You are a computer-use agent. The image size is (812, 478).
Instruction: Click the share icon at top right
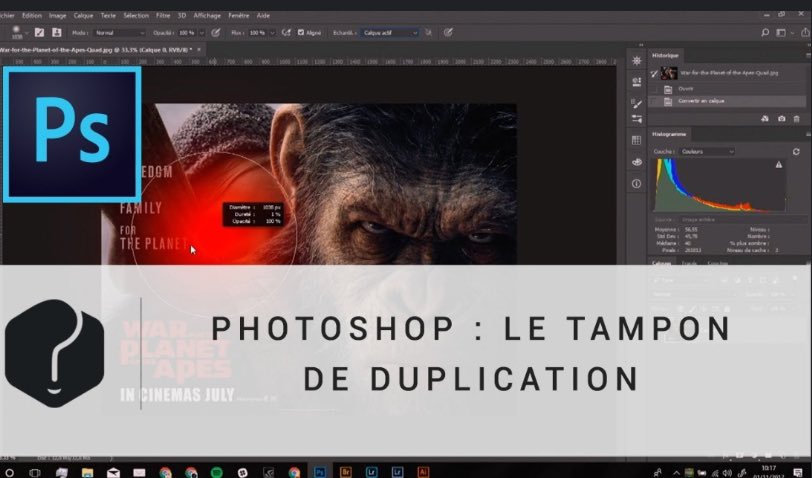(x=806, y=33)
